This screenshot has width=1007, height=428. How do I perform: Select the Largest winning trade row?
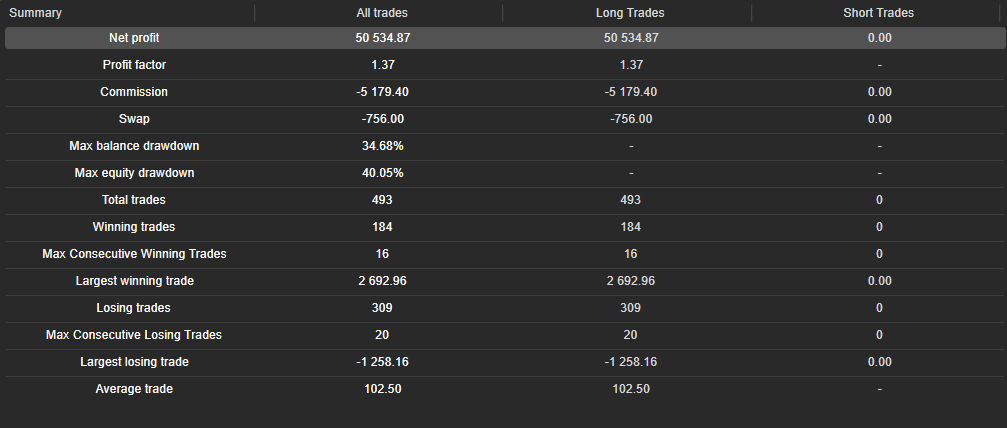point(134,281)
